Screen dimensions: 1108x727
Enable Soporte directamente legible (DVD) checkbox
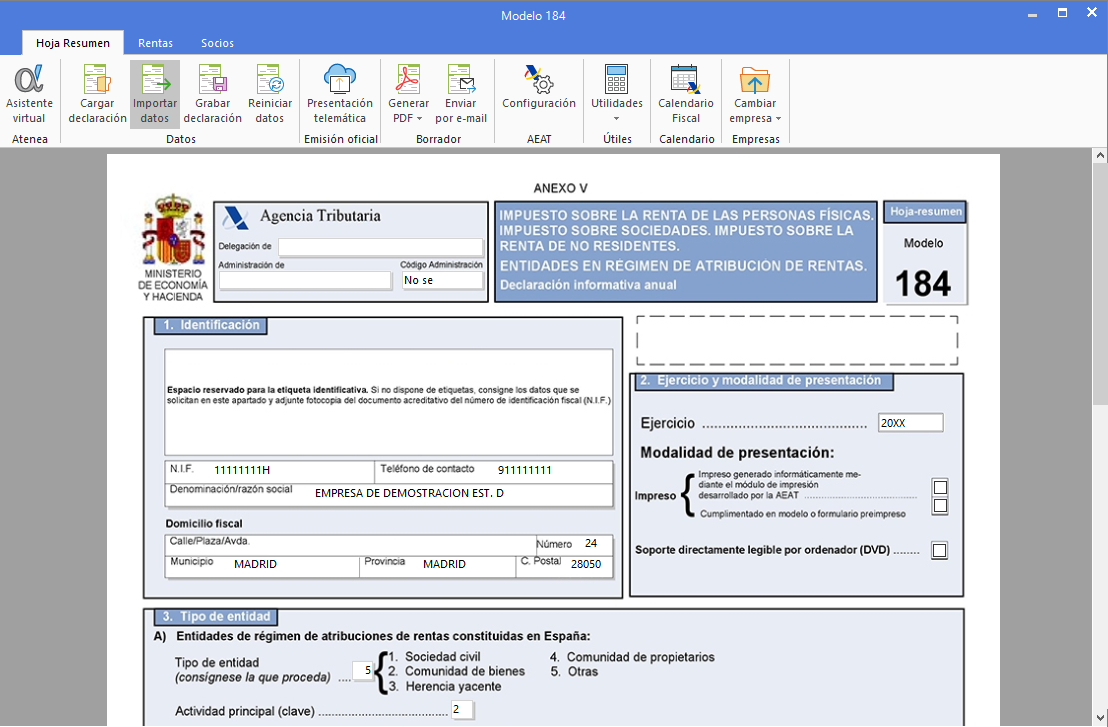click(939, 551)
